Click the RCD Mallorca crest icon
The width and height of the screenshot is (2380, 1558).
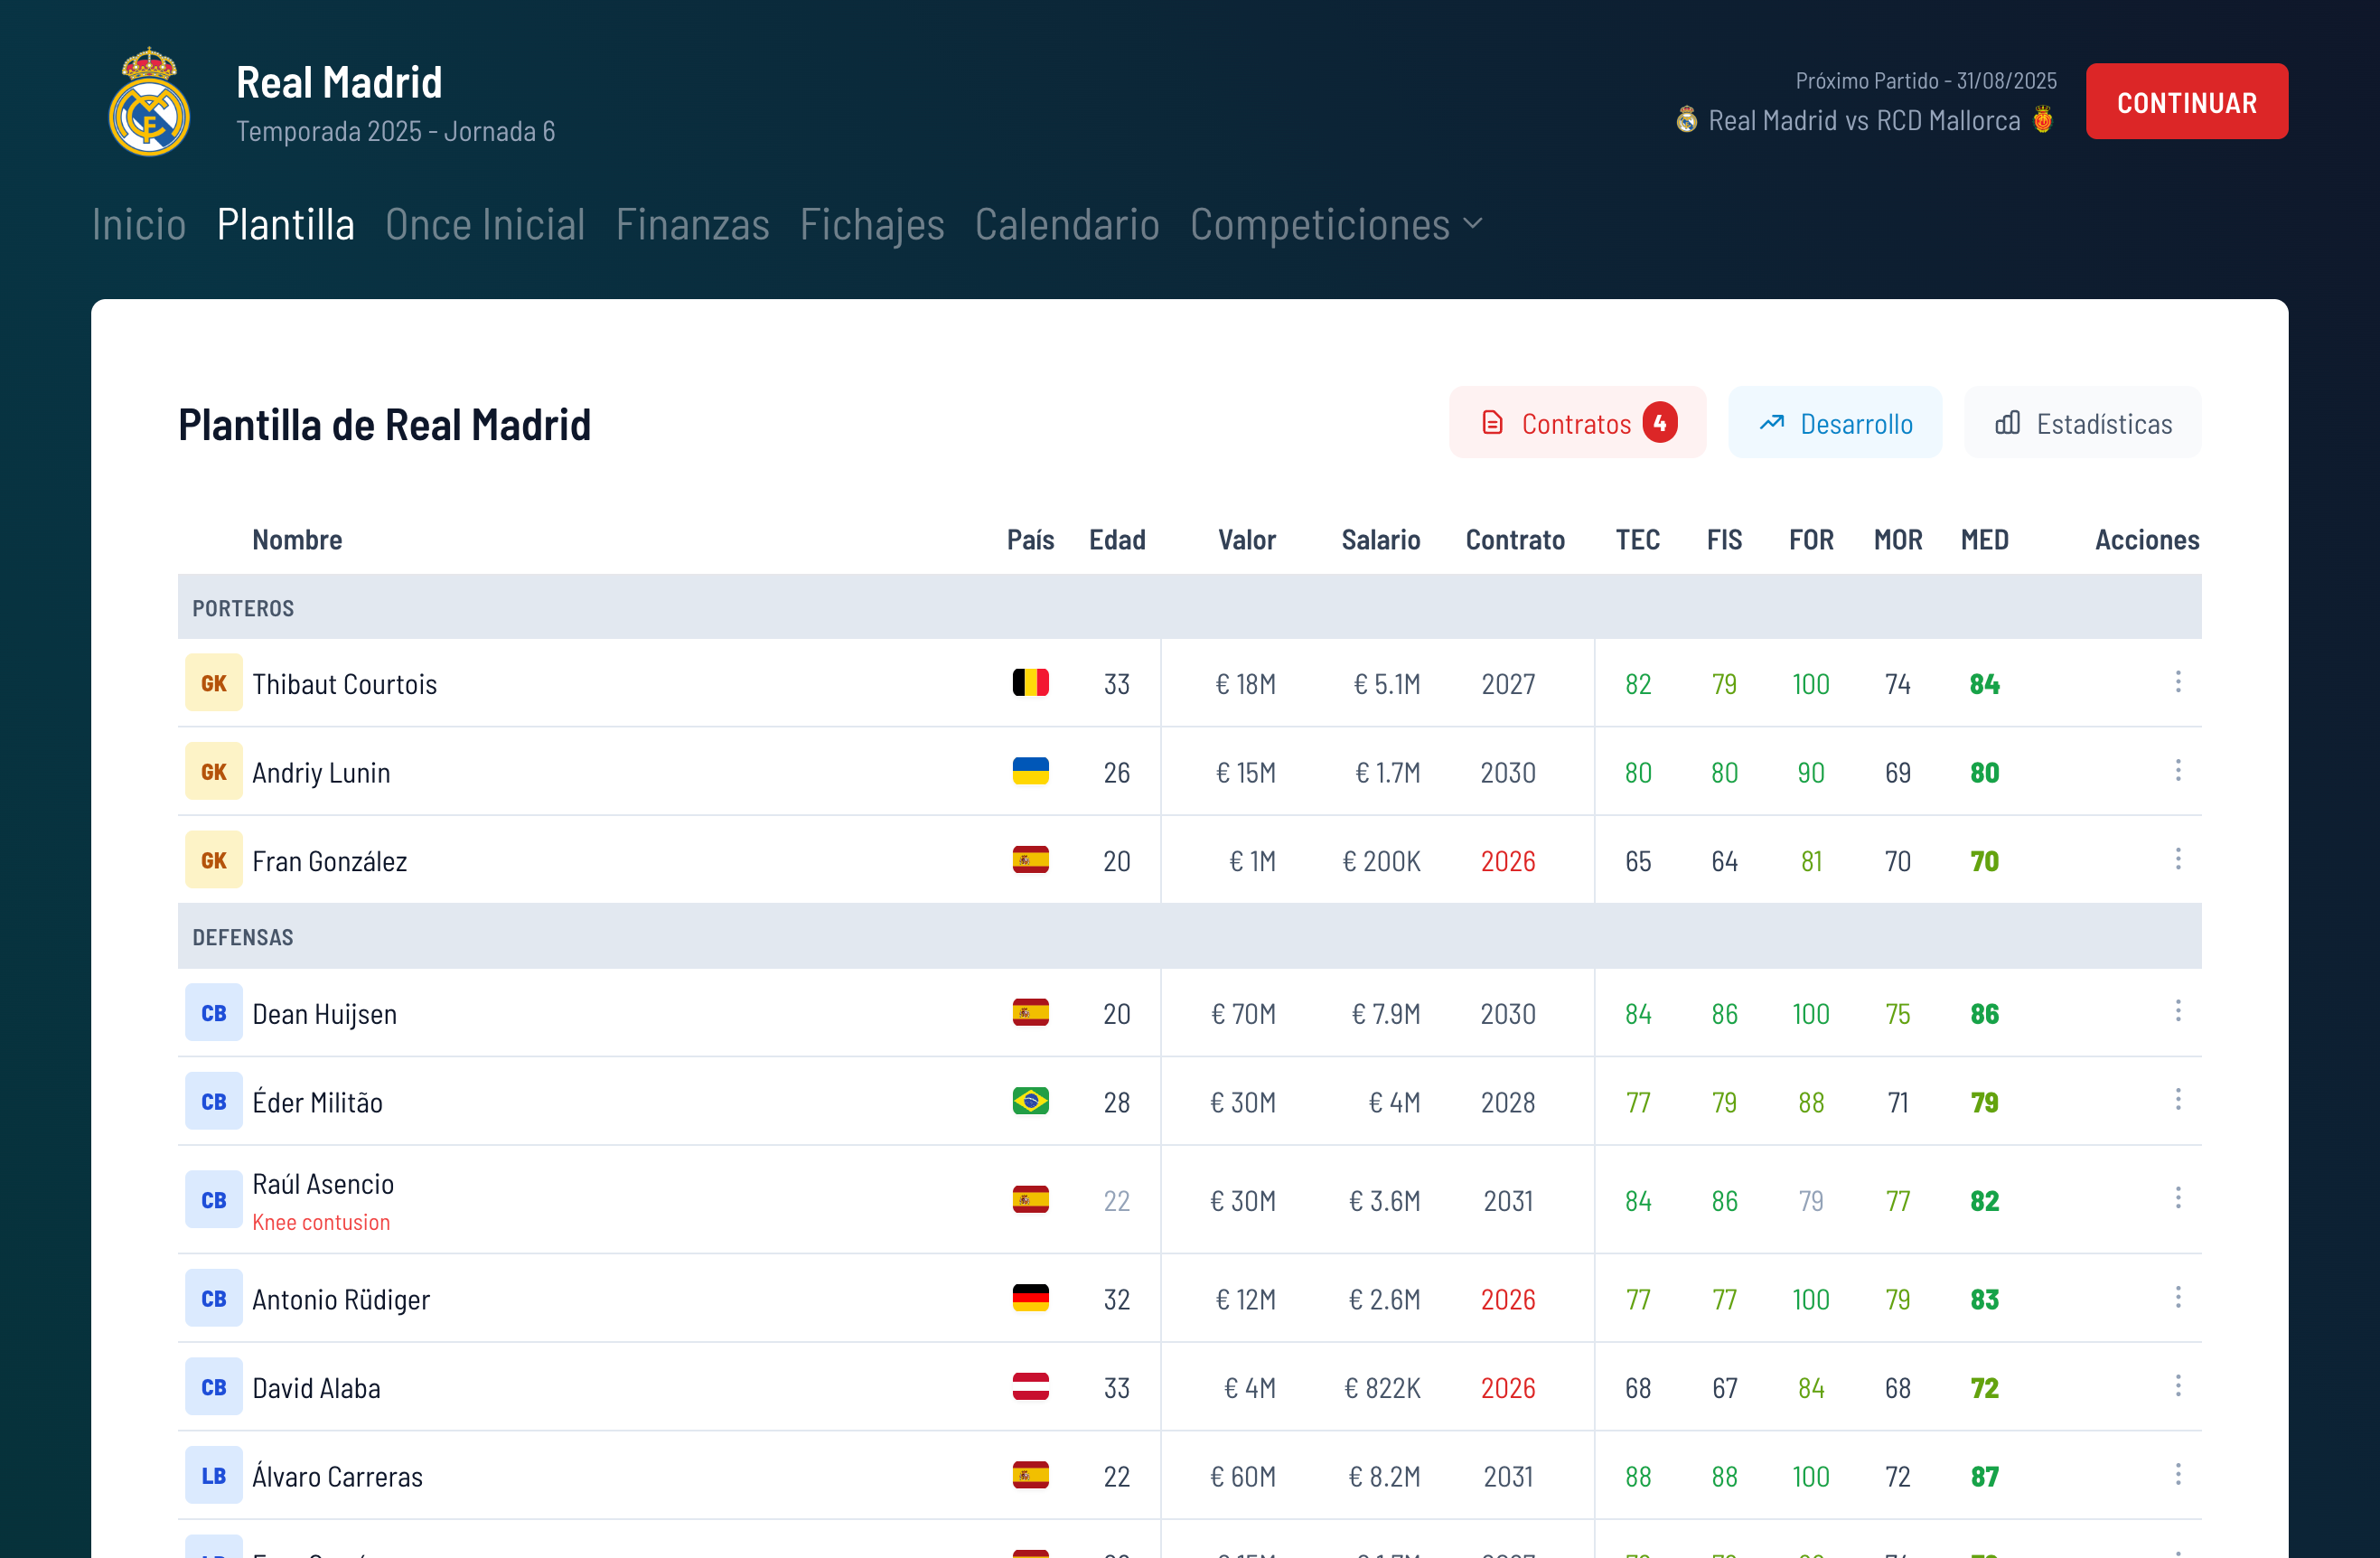[2043, 120]
